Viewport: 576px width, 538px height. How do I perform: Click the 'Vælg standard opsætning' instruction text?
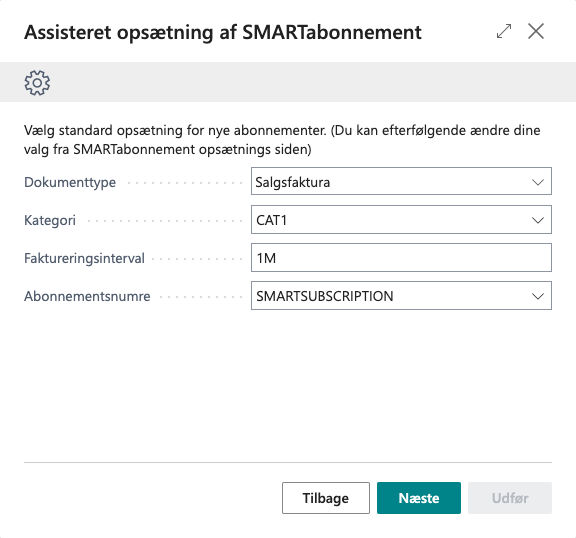pos(282,140)
